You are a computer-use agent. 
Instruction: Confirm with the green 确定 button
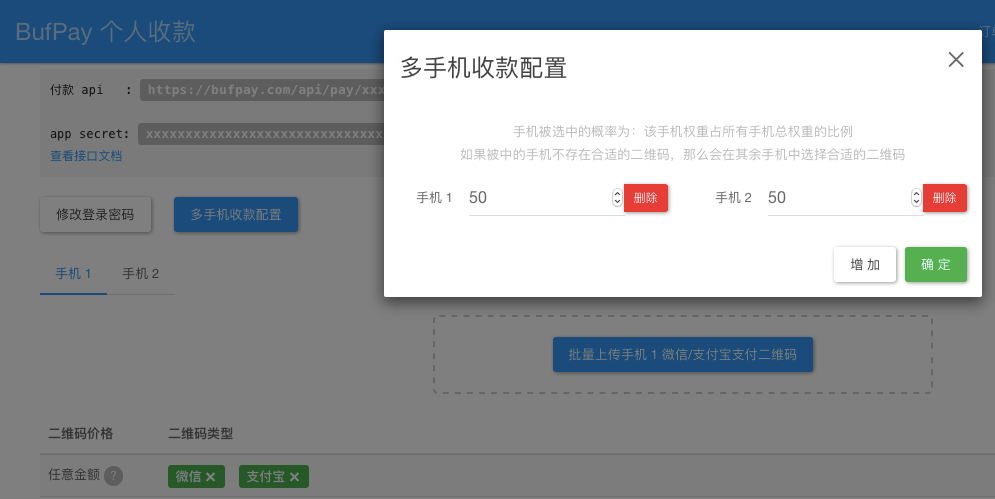pyautogui.click(x=936, y=265)
